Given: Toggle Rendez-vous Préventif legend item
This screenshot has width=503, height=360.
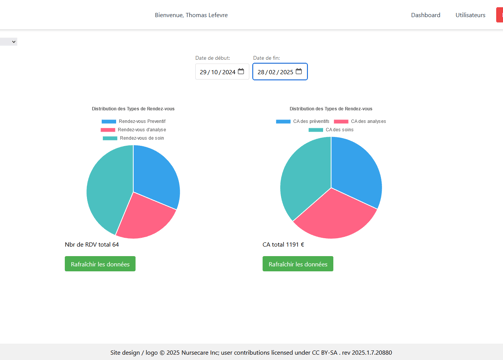Looking at the screenshot, I should [134, 121].
